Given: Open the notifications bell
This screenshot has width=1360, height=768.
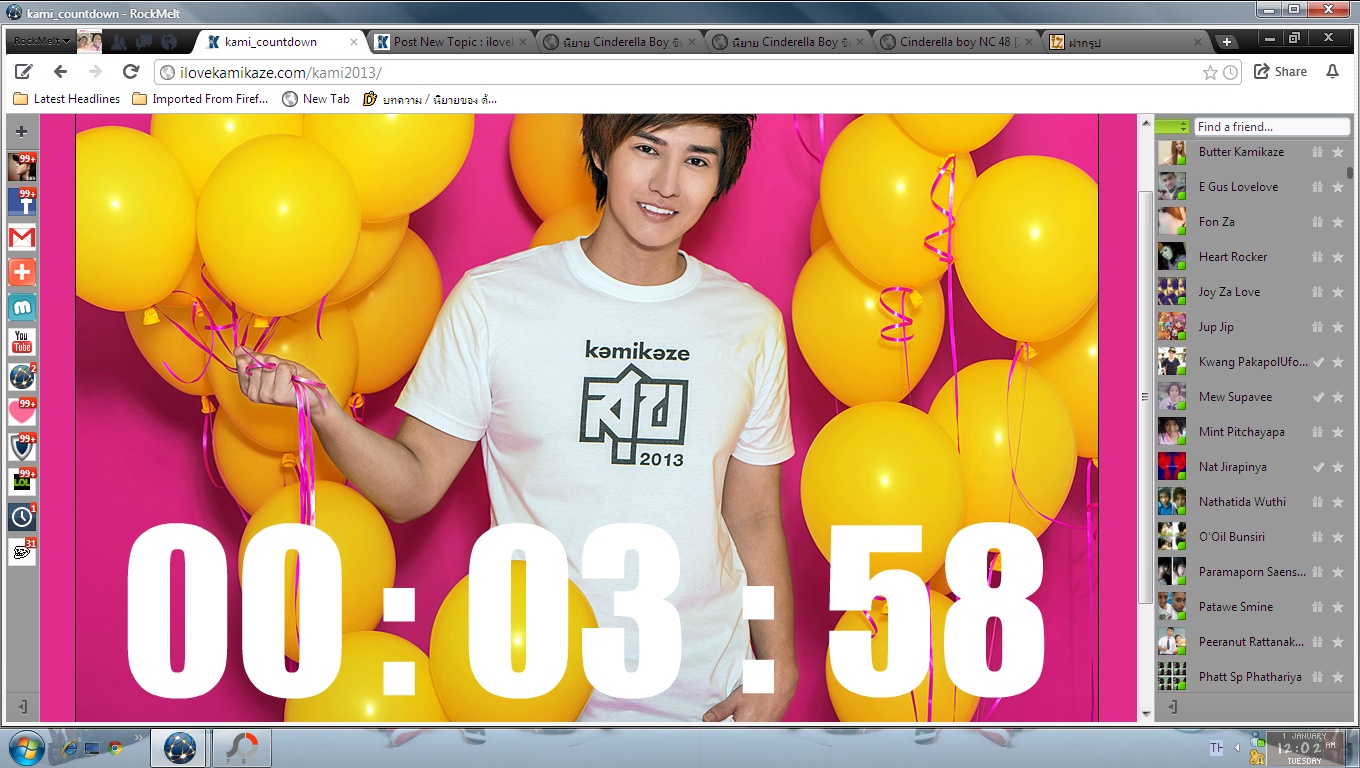Looking at the screenshot, I should pyautogui.click(x=1332, y=72).
